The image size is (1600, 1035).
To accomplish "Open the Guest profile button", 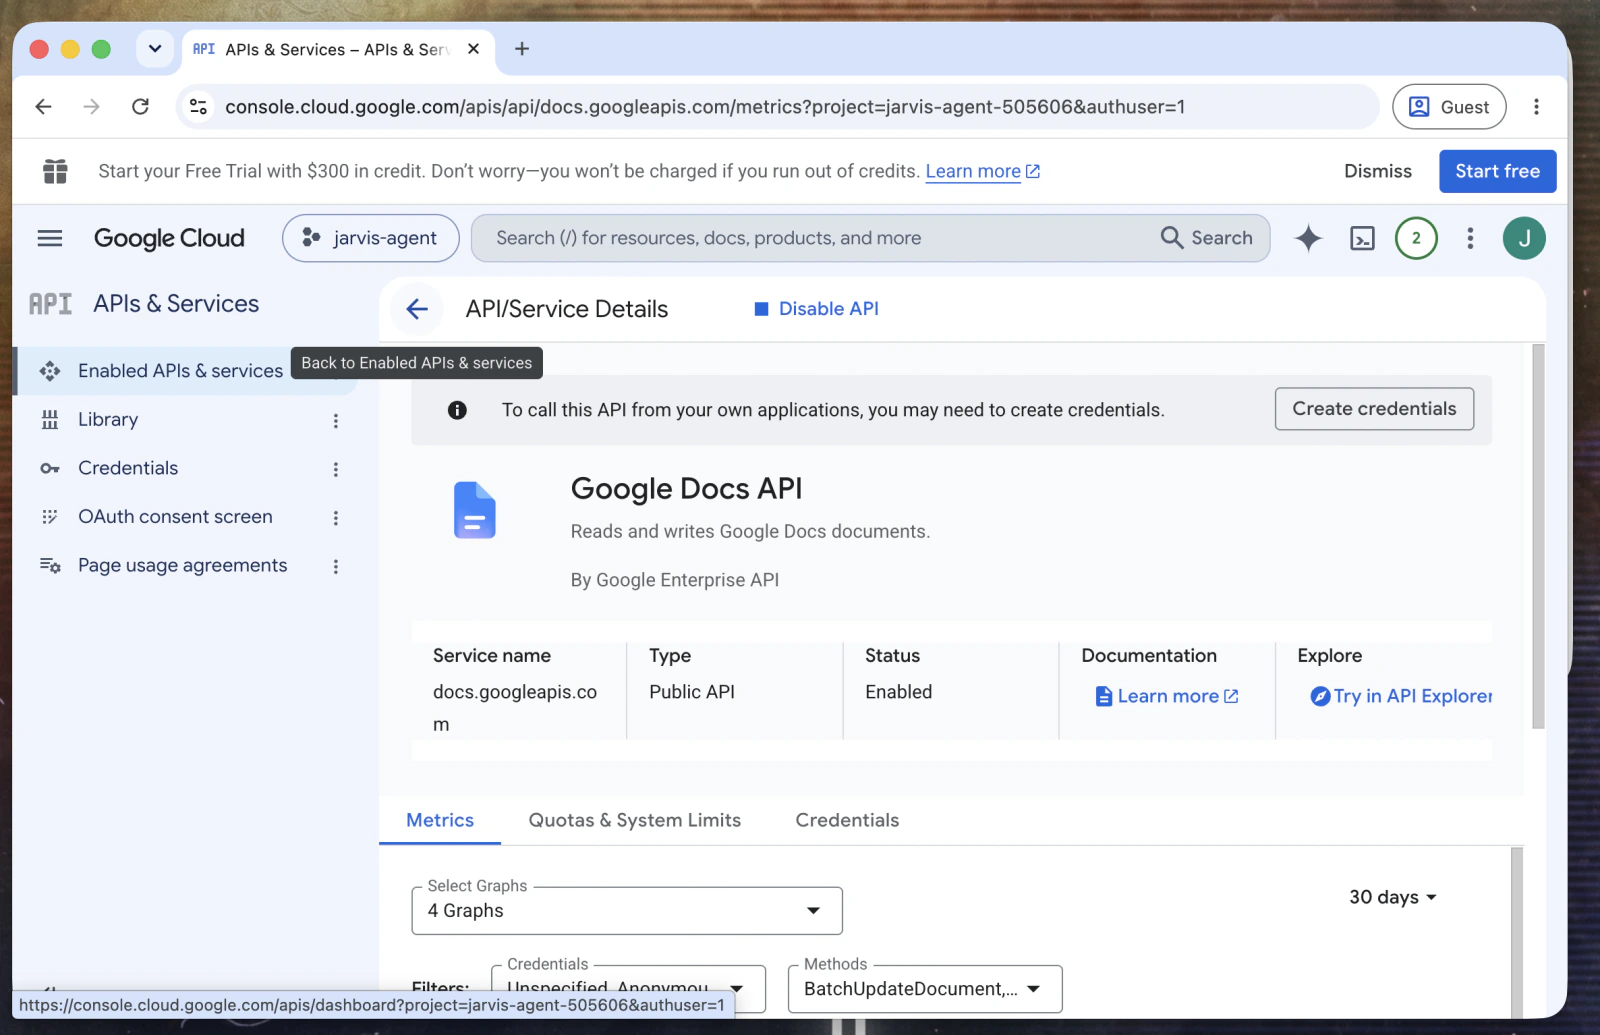I will coord(1449,107).
